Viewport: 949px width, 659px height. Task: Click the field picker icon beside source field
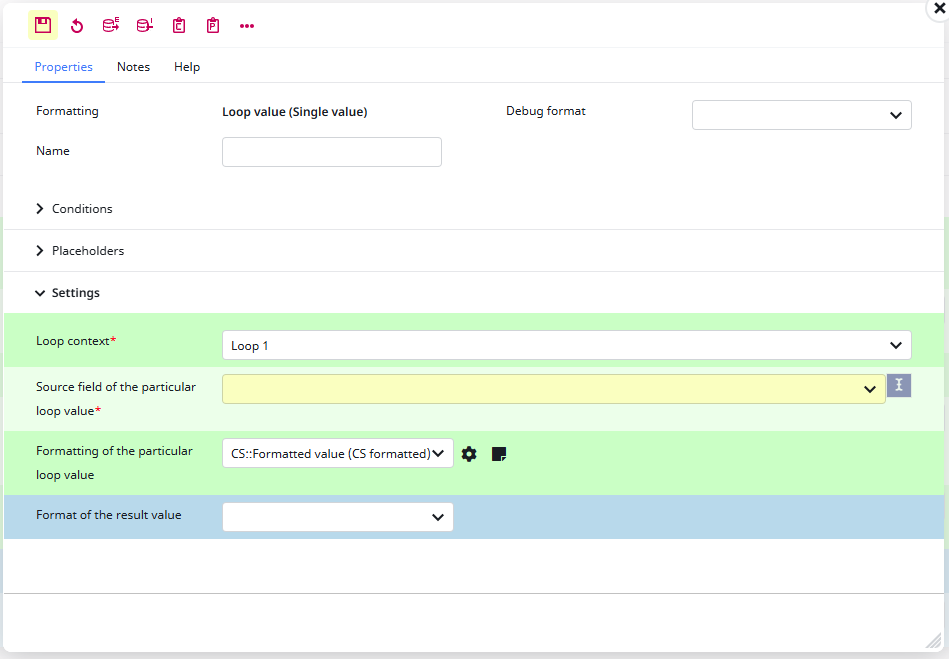(898, 385)
